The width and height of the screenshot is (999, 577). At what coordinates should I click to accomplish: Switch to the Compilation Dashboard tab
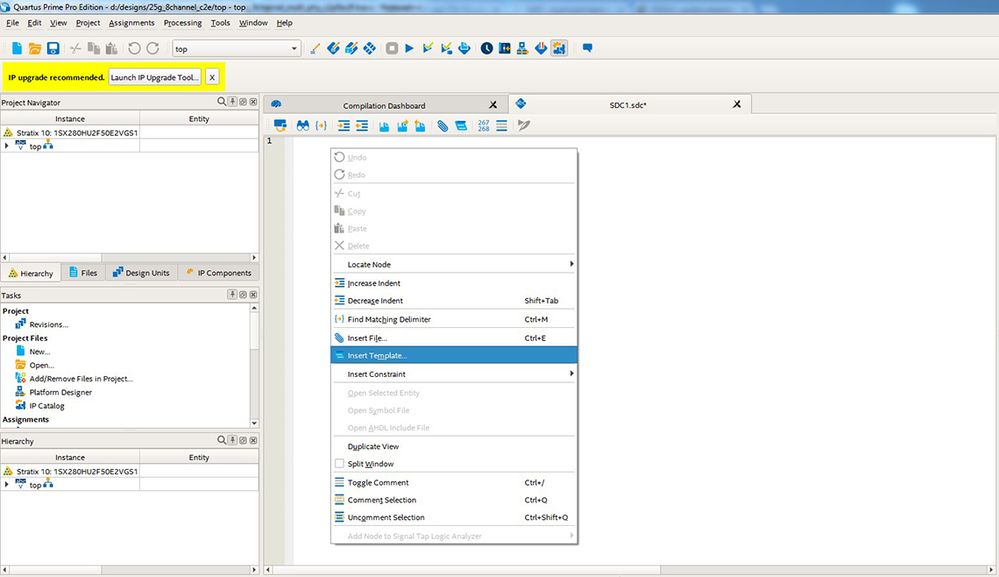384,104
